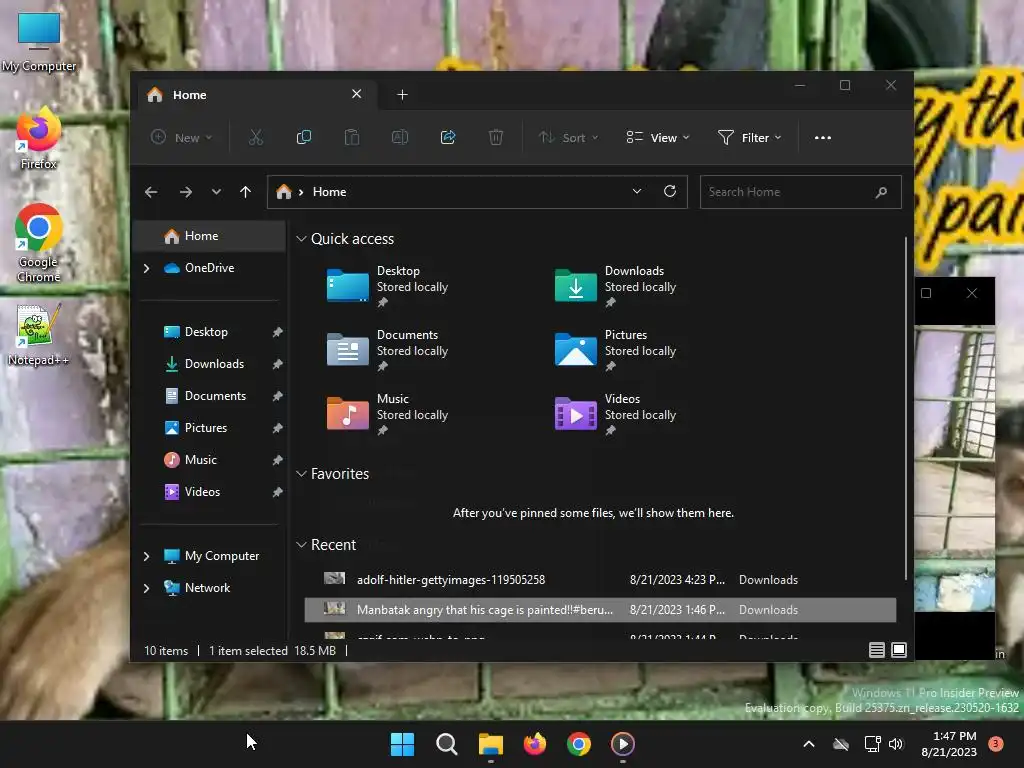Screen dimensions: 1024x768
Task: Close the Home tab
Action: (357, 94)
